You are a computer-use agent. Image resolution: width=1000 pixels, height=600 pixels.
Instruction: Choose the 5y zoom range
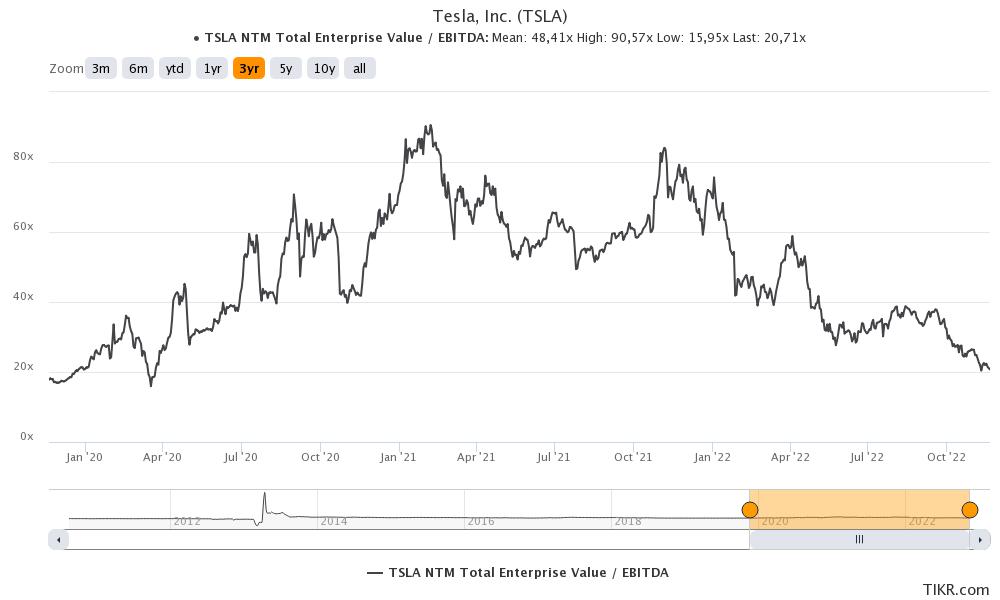click(286, 68)
